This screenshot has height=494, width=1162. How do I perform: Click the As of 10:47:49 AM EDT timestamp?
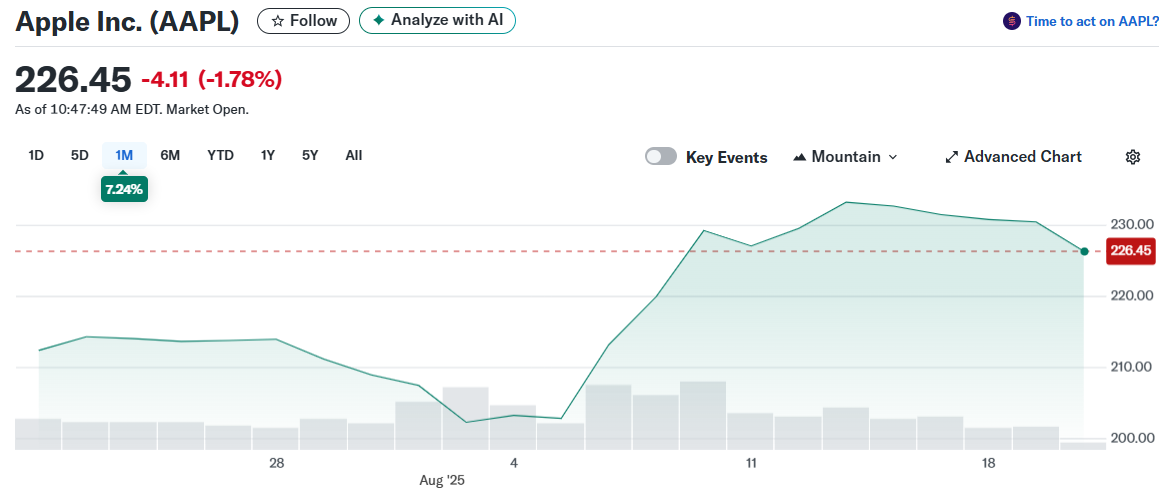(x=132, y=110)
